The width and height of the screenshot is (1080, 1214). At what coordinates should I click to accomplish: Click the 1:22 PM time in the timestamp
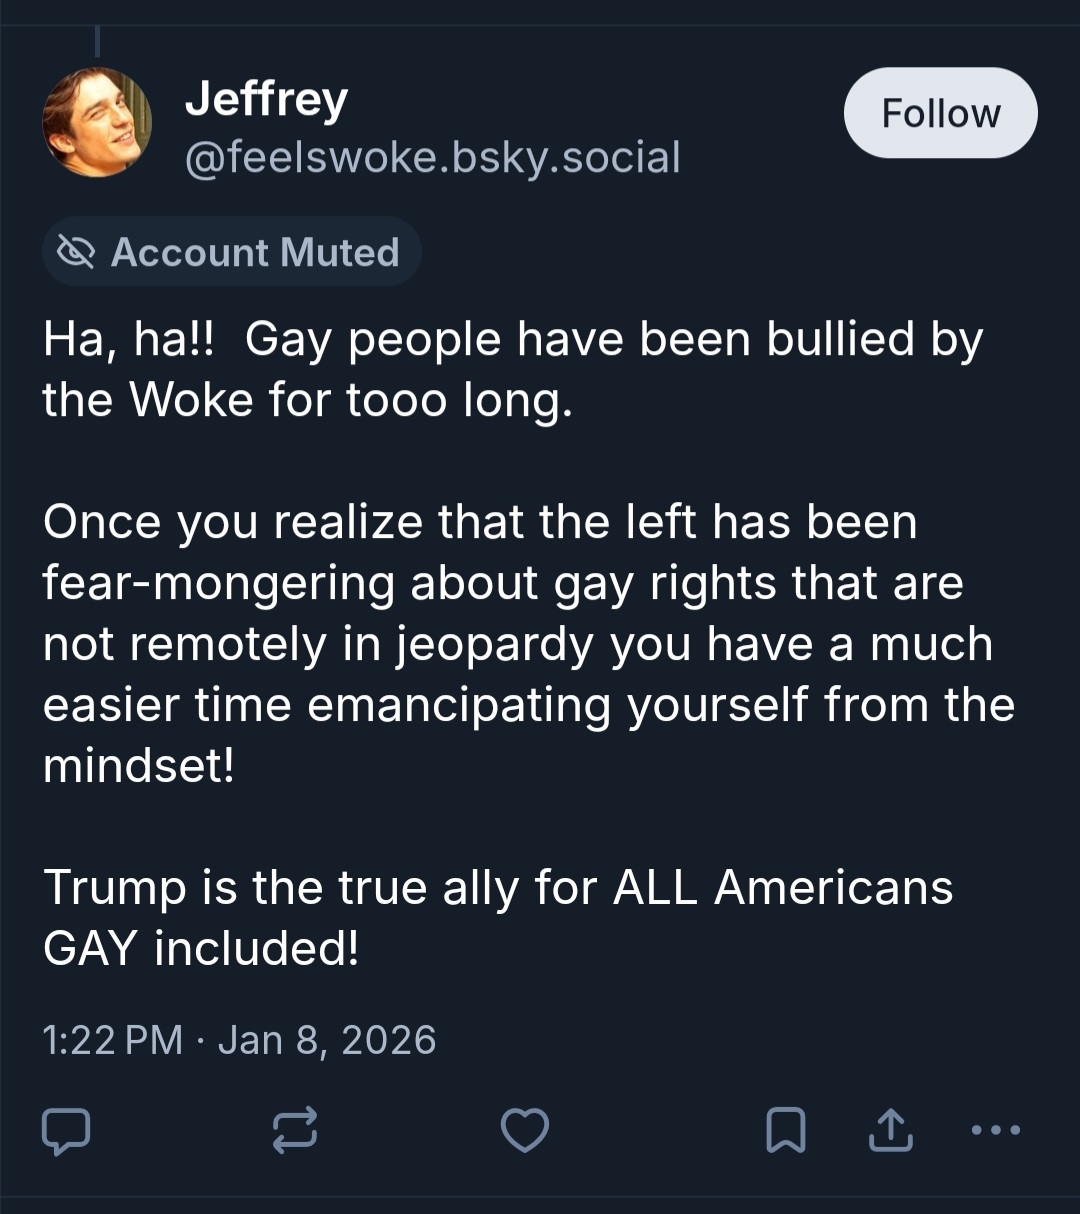click(x=112, y=1040)
